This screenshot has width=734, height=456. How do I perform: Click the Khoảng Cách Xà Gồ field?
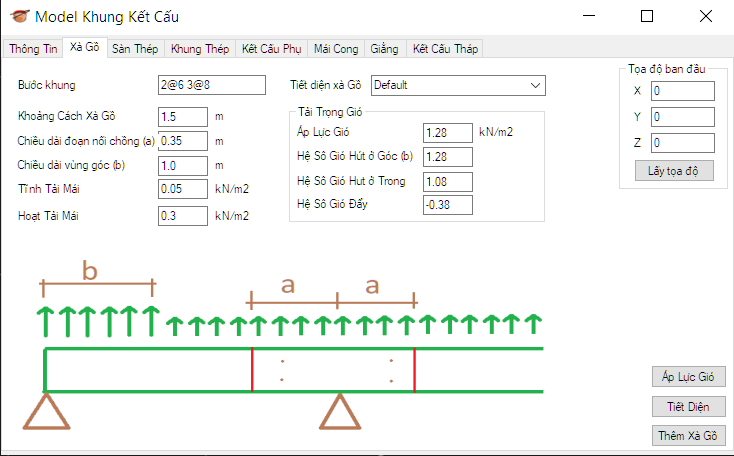(182, 117)
